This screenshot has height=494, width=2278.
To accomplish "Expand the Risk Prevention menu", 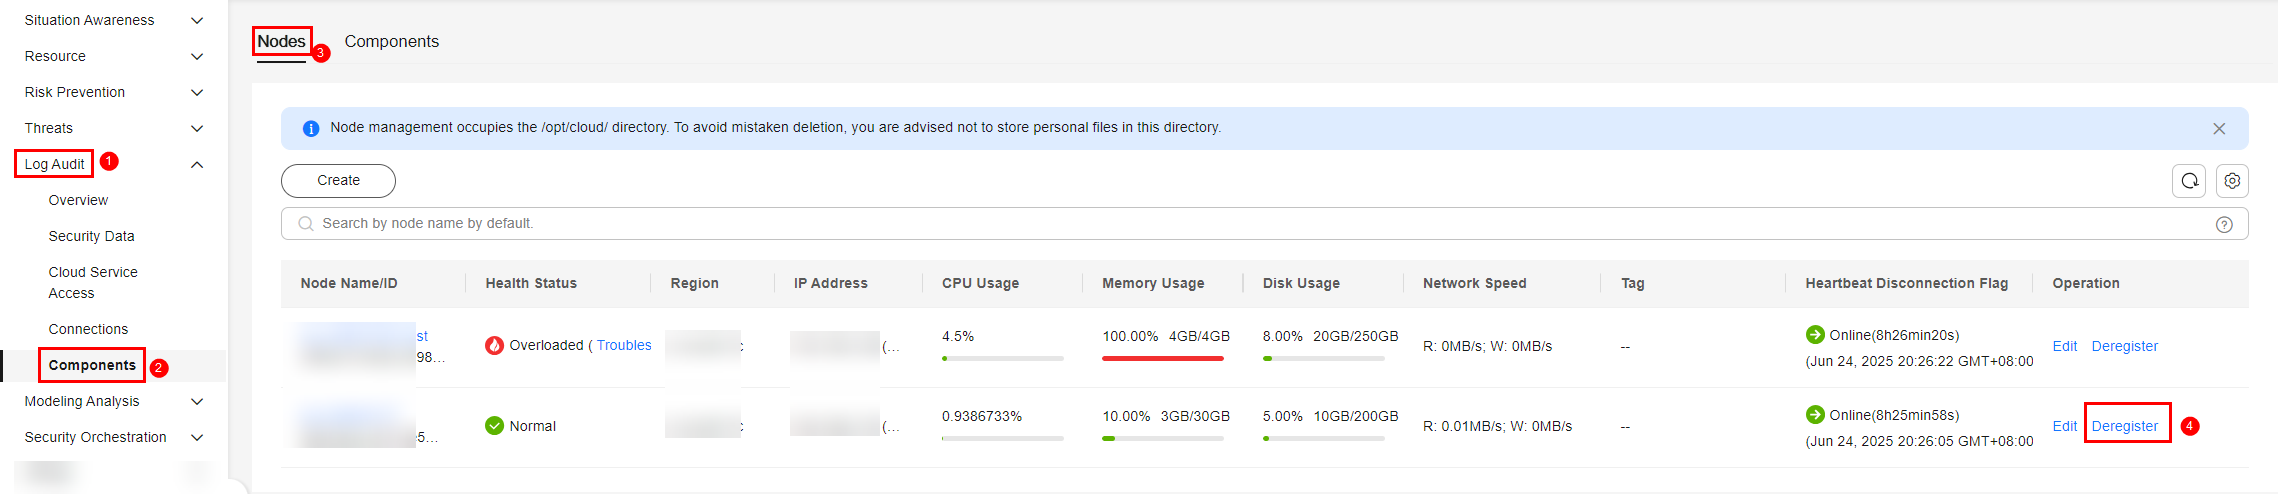I will (197, 92).
